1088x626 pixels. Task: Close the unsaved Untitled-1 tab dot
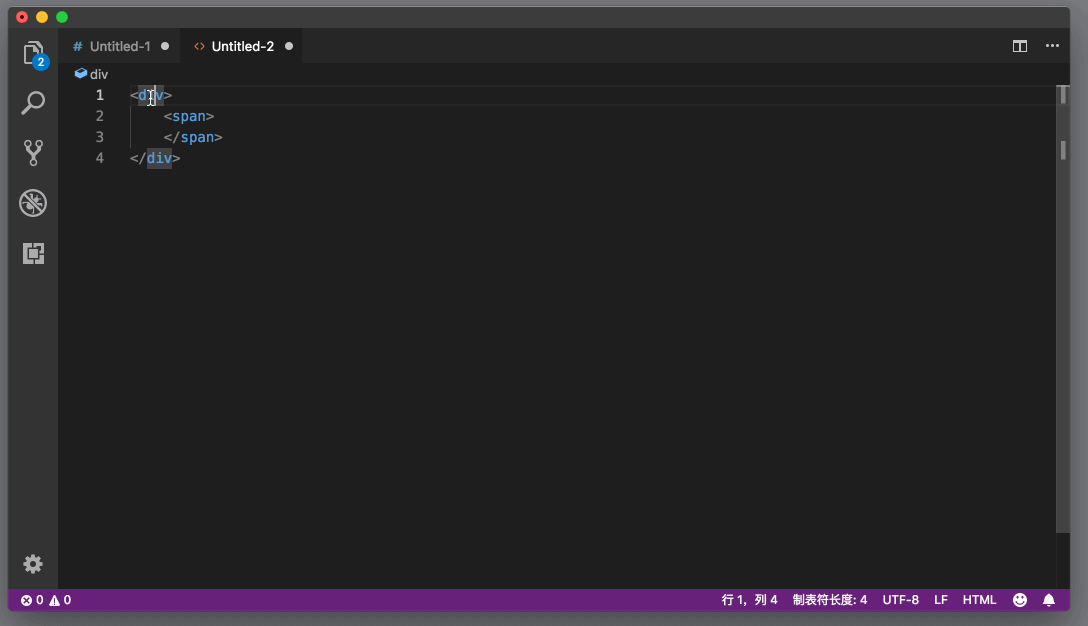(x=165, y=46)
